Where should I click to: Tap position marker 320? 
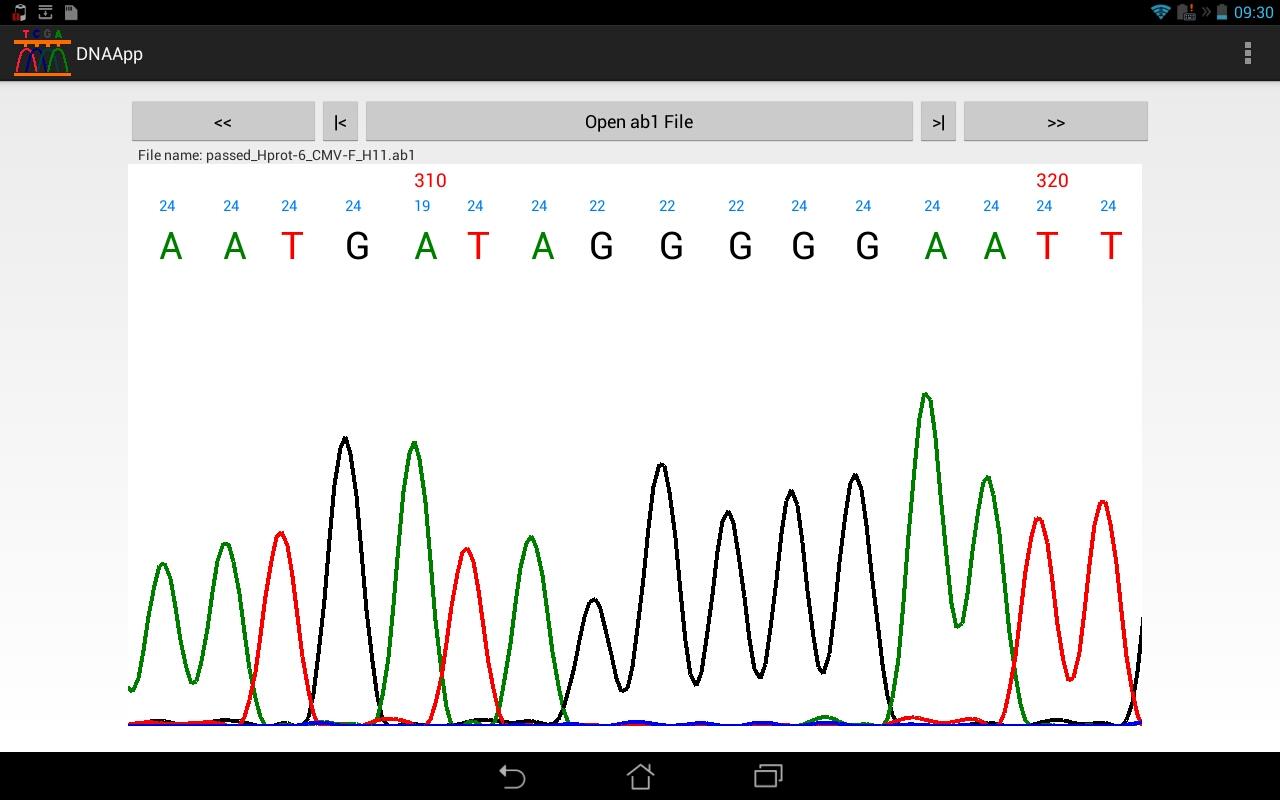click(x=1050, y=181)
